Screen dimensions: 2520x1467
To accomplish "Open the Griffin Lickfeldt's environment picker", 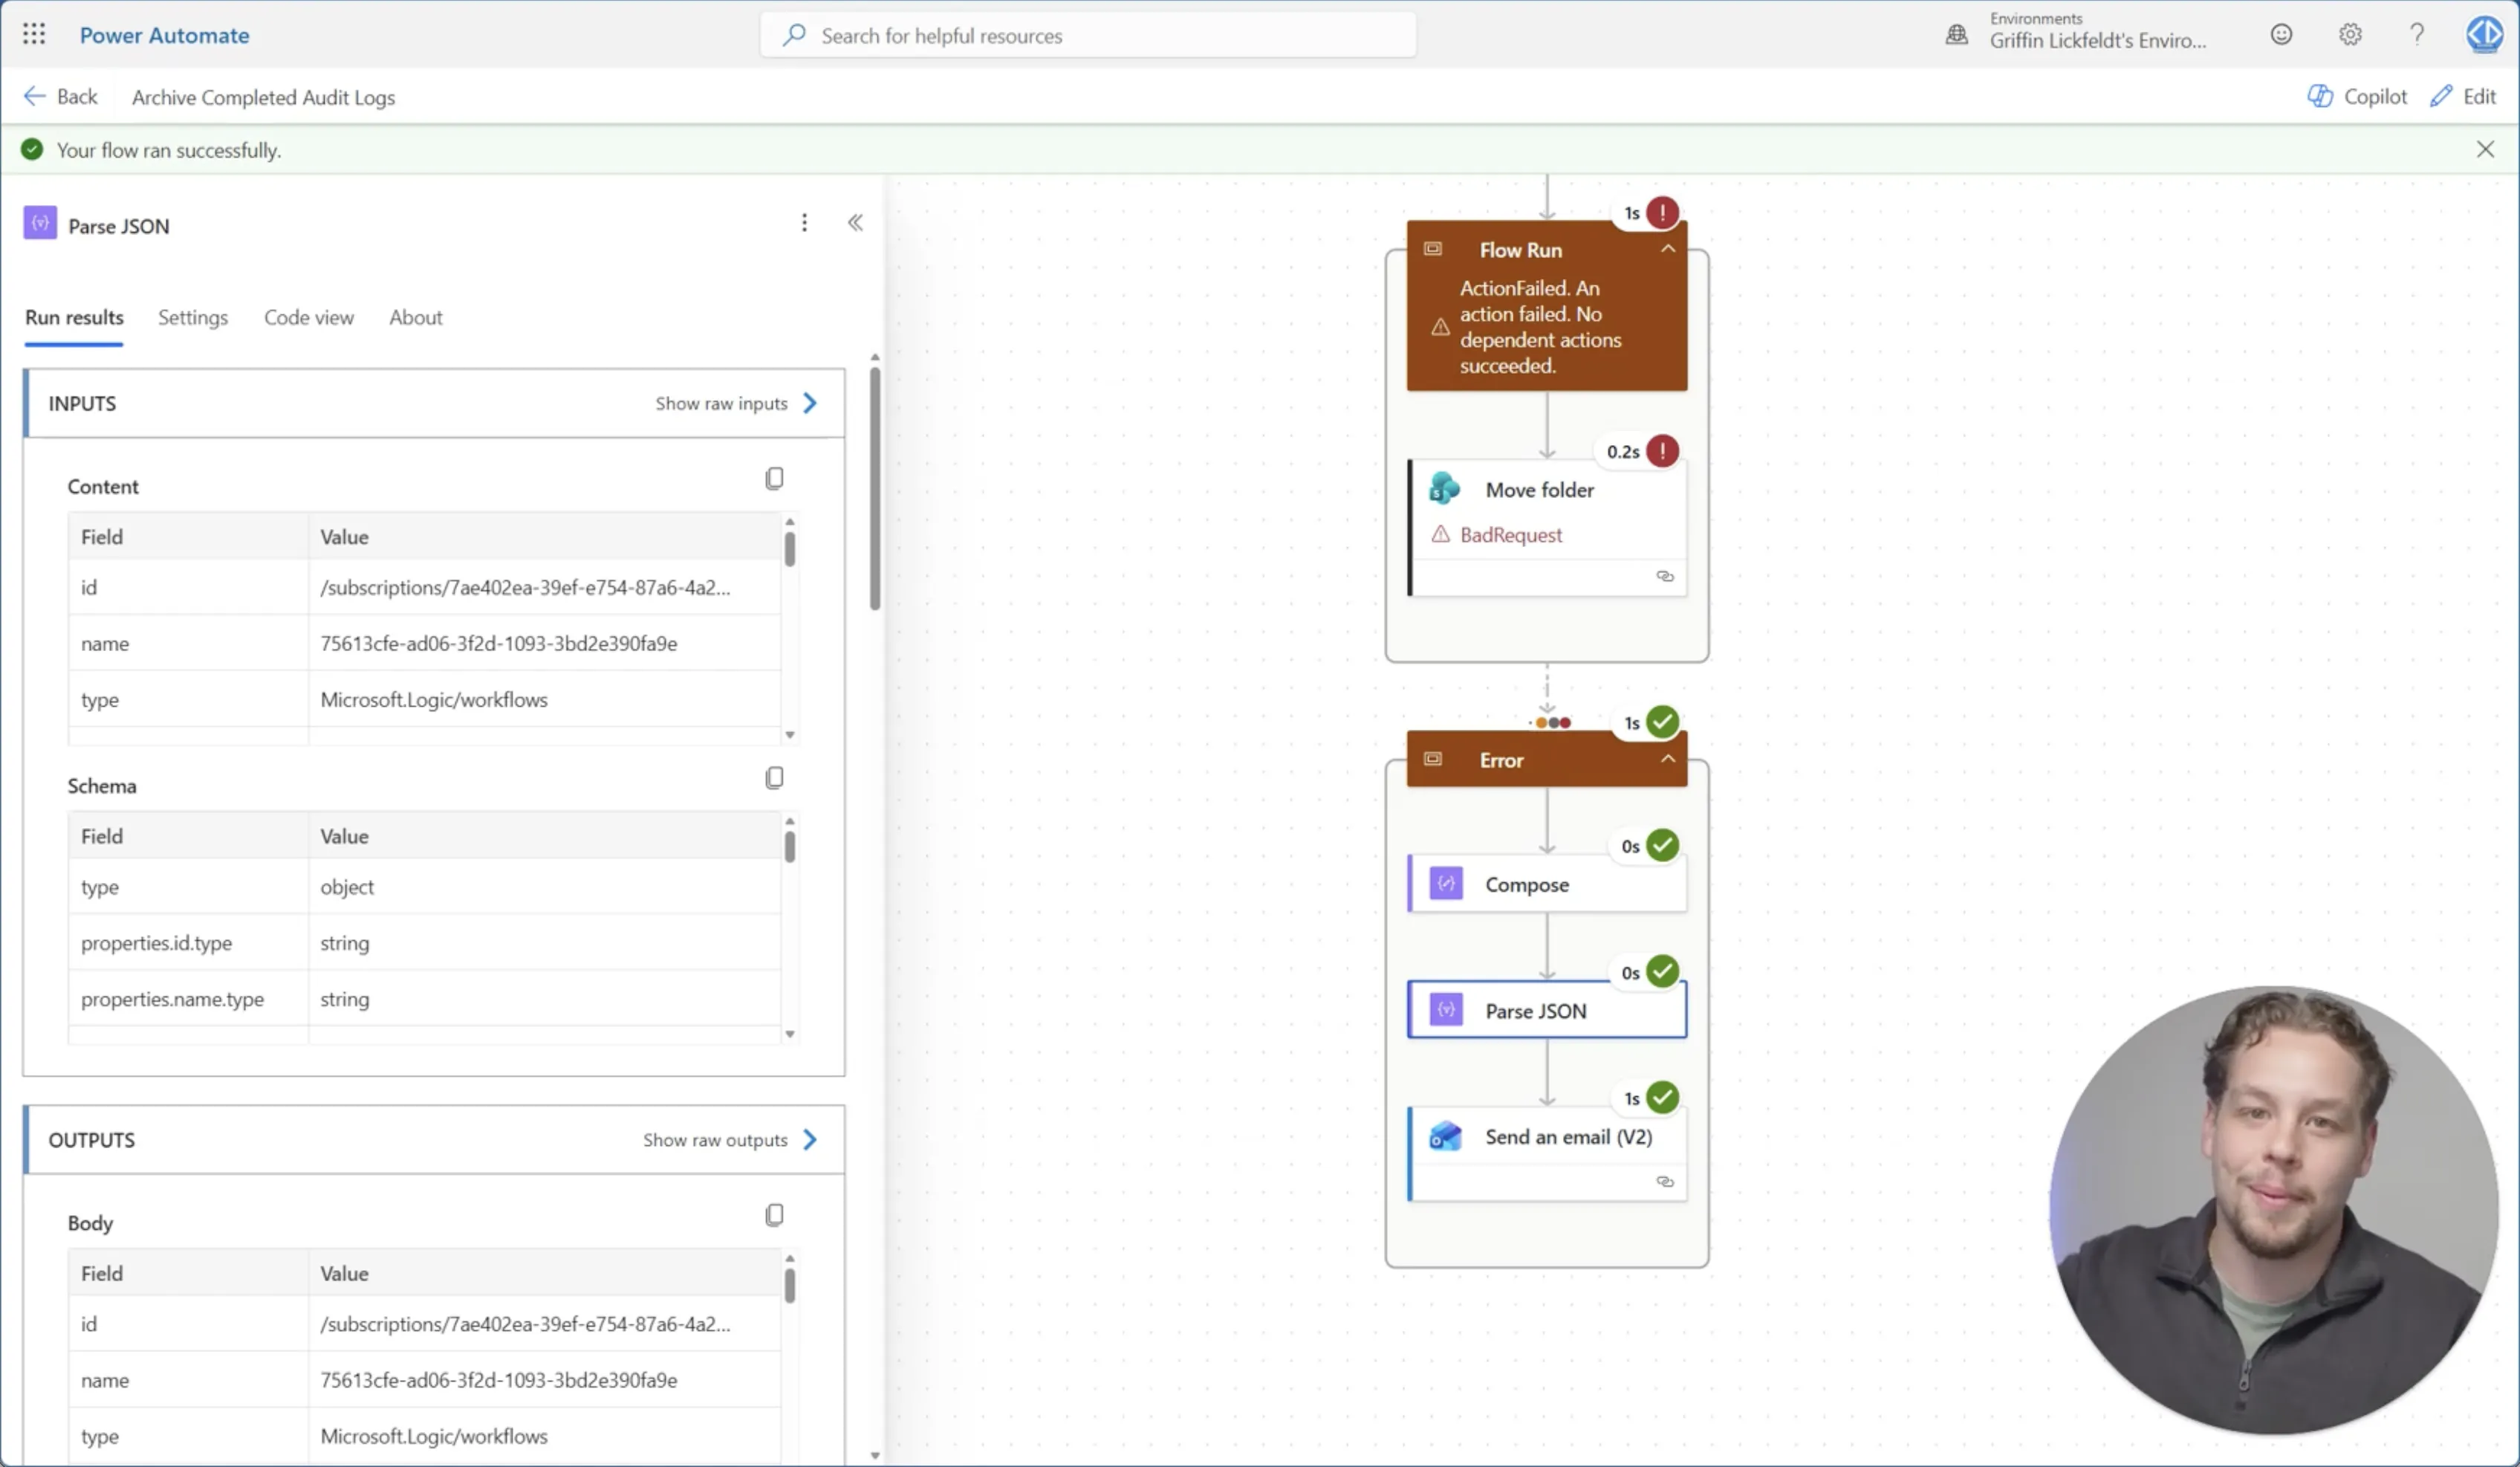I will [x=2097, y=32].
